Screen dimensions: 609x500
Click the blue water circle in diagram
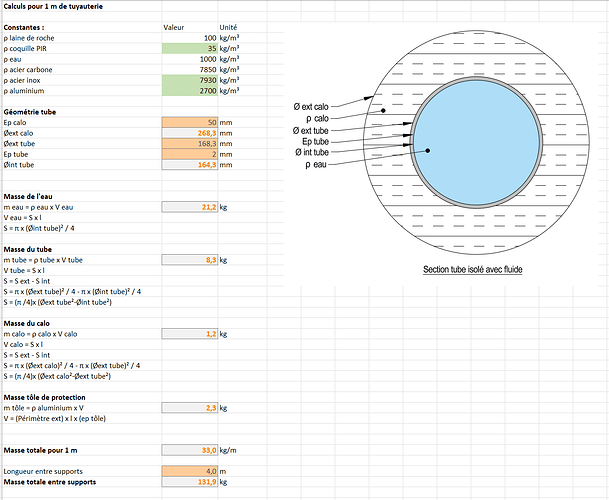coord(477,143)
